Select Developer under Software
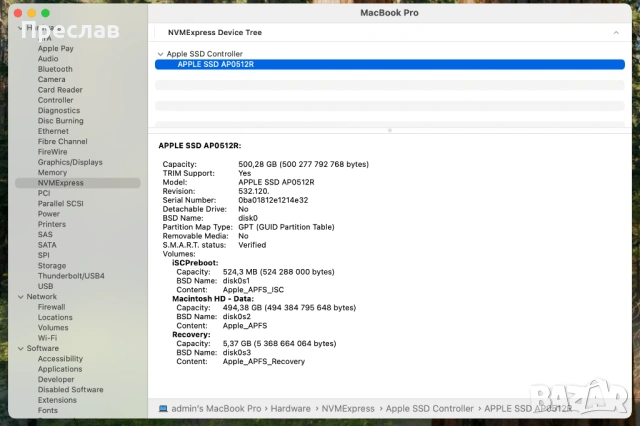 (x=56, y=379)
